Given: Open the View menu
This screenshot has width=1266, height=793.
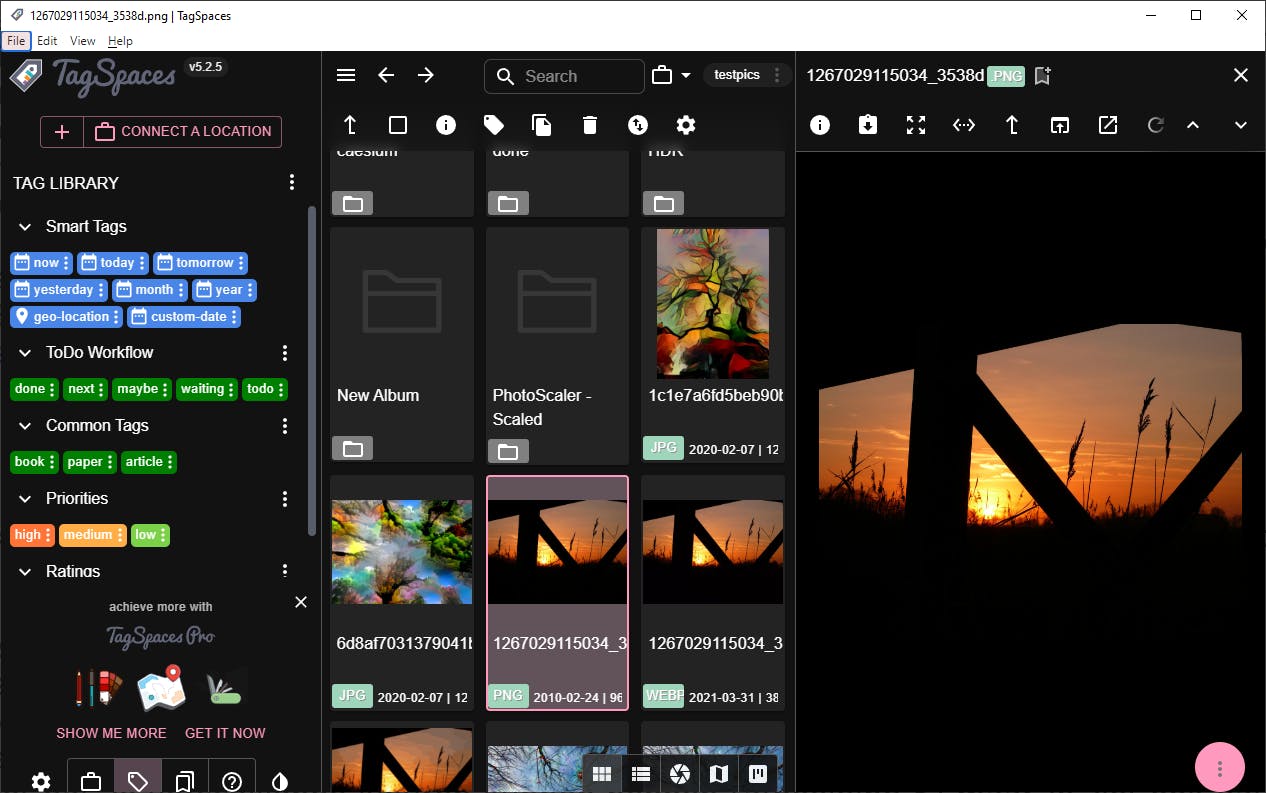Looking at the screenshot, I should [83, 41].
